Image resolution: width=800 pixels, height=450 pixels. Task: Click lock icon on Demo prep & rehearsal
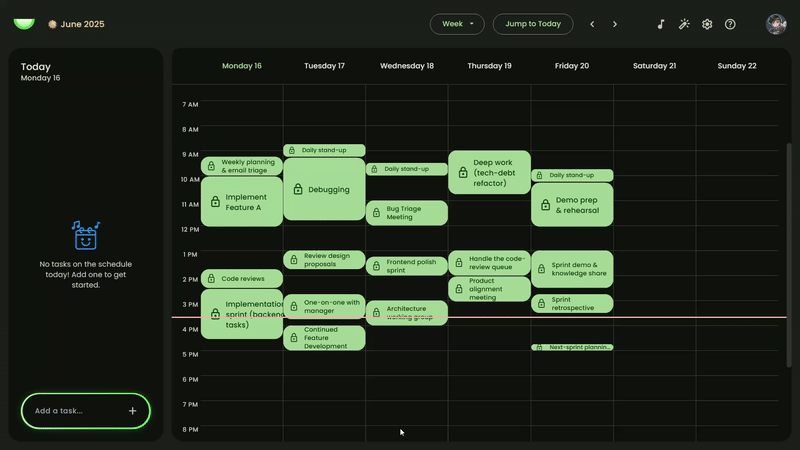[x=545, y=205]
